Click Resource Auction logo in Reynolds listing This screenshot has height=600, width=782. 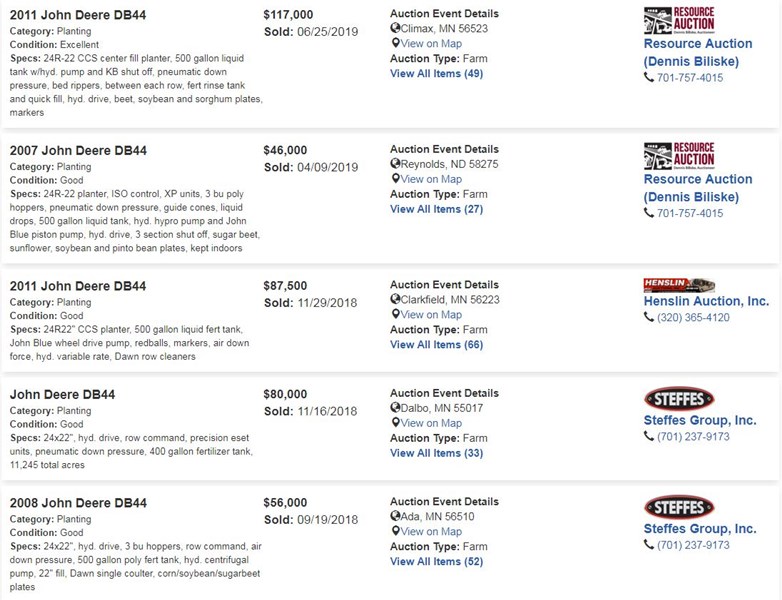(679, 156)
